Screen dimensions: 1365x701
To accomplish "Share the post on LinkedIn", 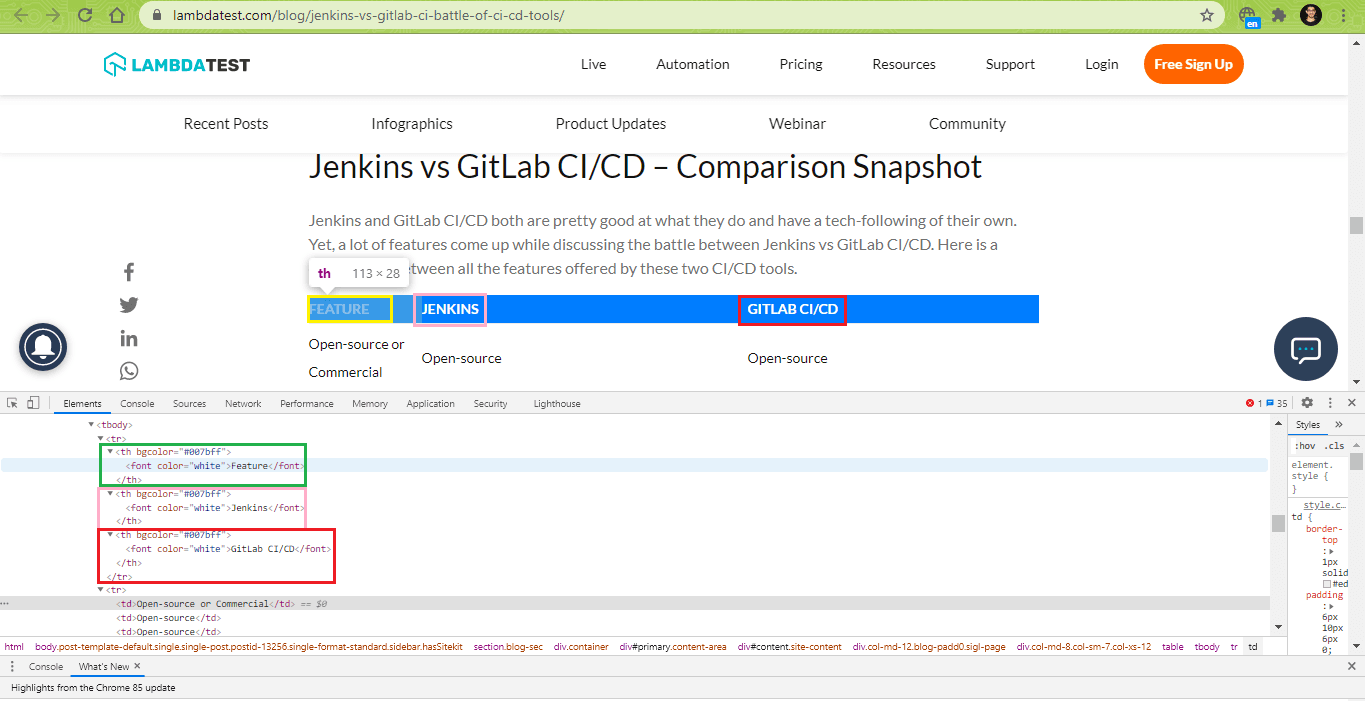I will point(129,338).
